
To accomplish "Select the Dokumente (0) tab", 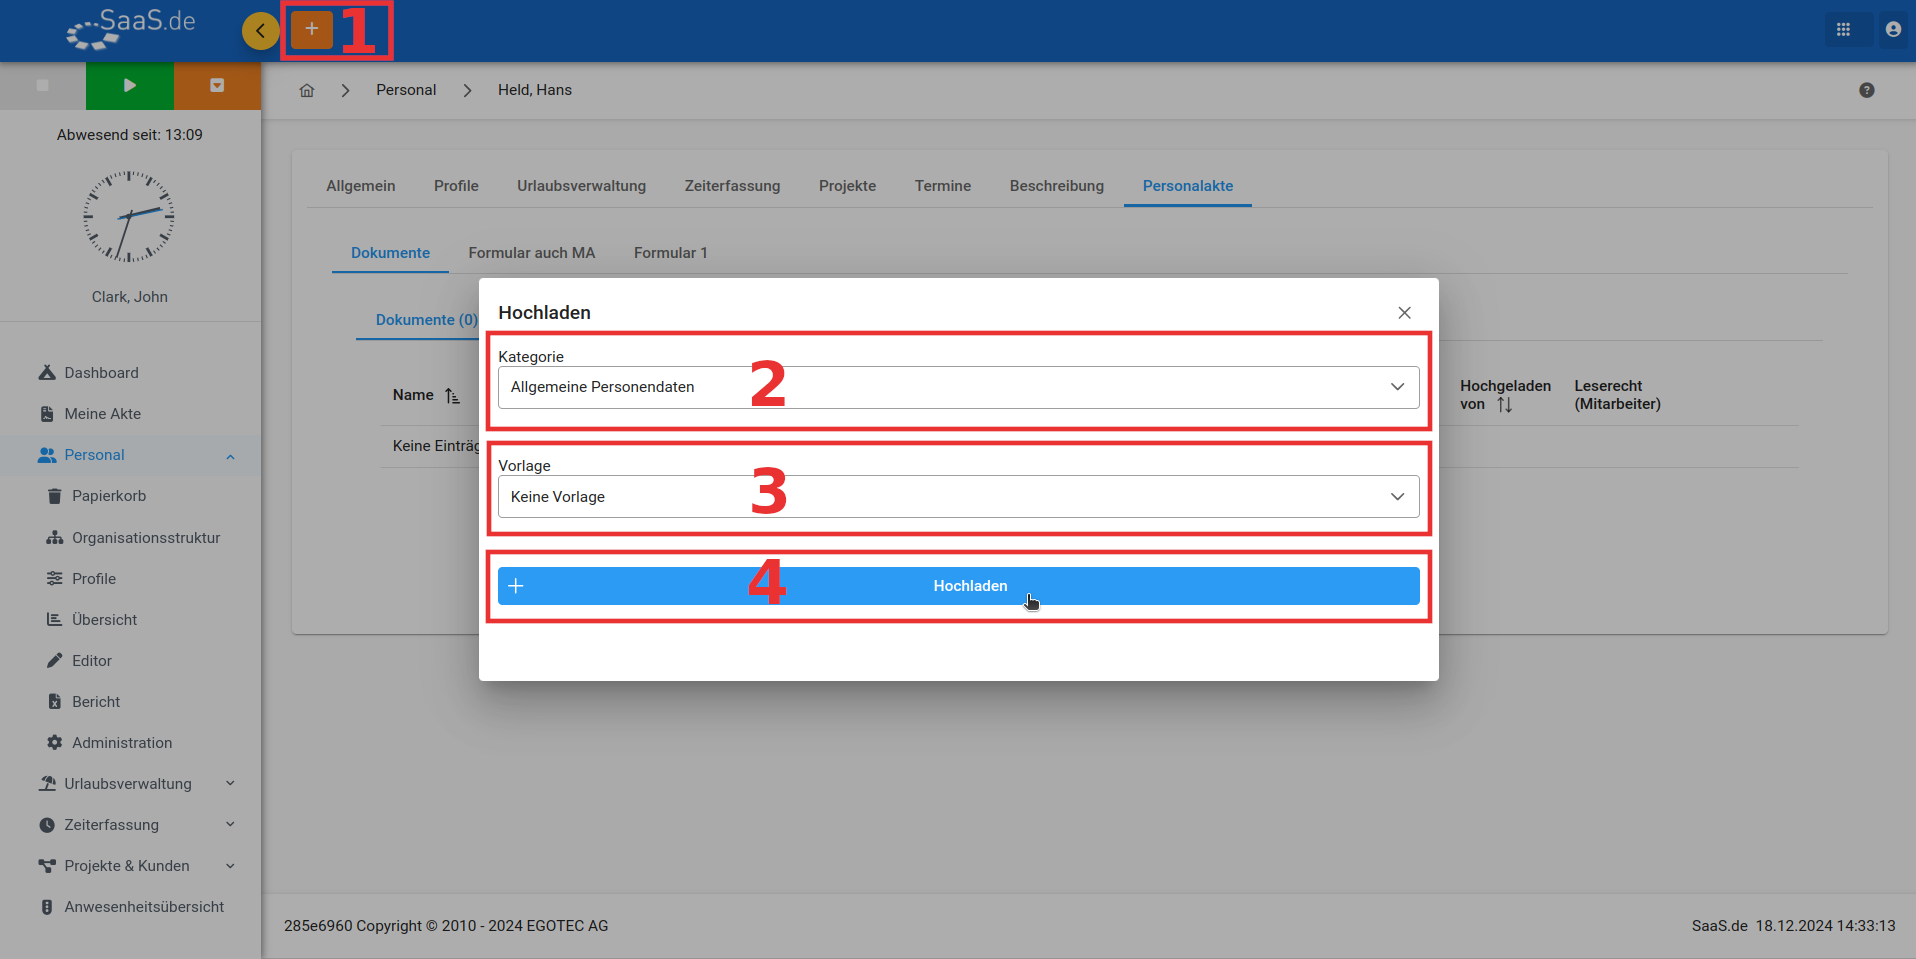I will point(426,320).
